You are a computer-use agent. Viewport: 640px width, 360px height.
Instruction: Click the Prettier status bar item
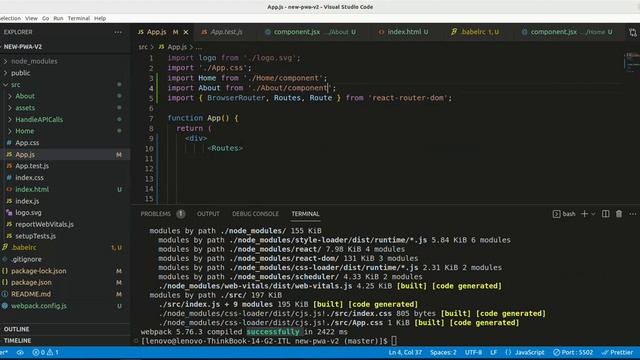point(617,352)
